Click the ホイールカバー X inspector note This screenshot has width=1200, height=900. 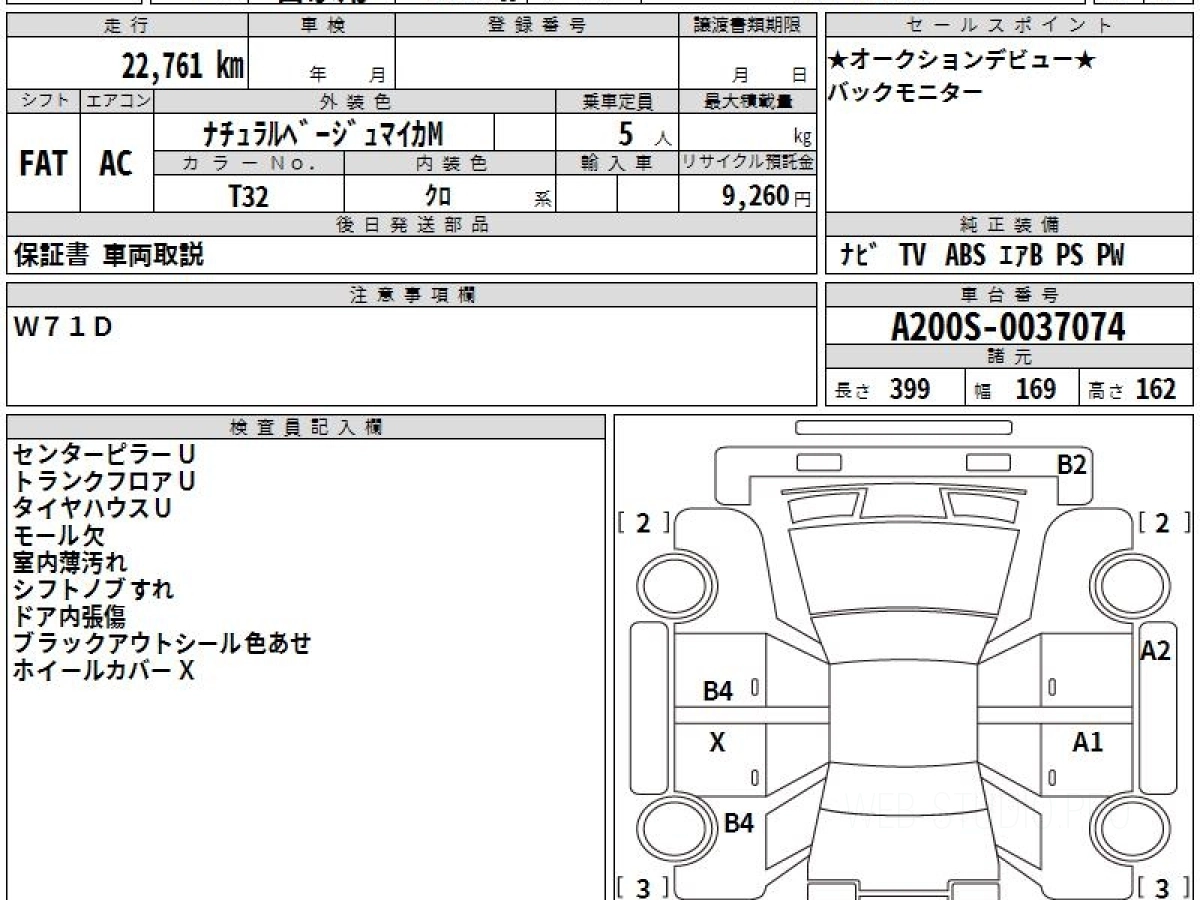(103, 671)
